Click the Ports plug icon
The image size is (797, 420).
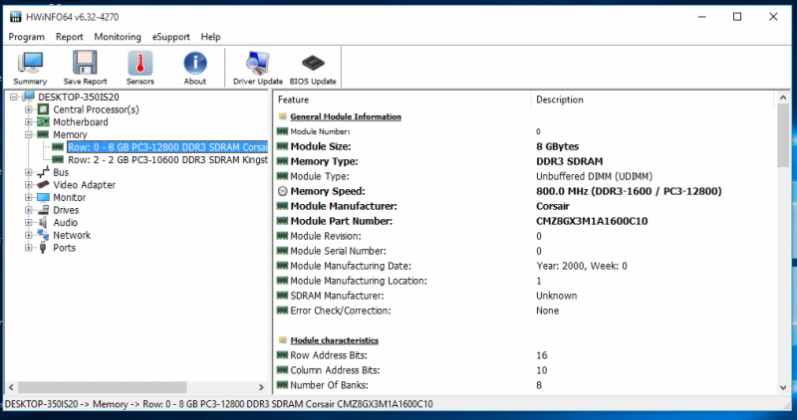43,248
